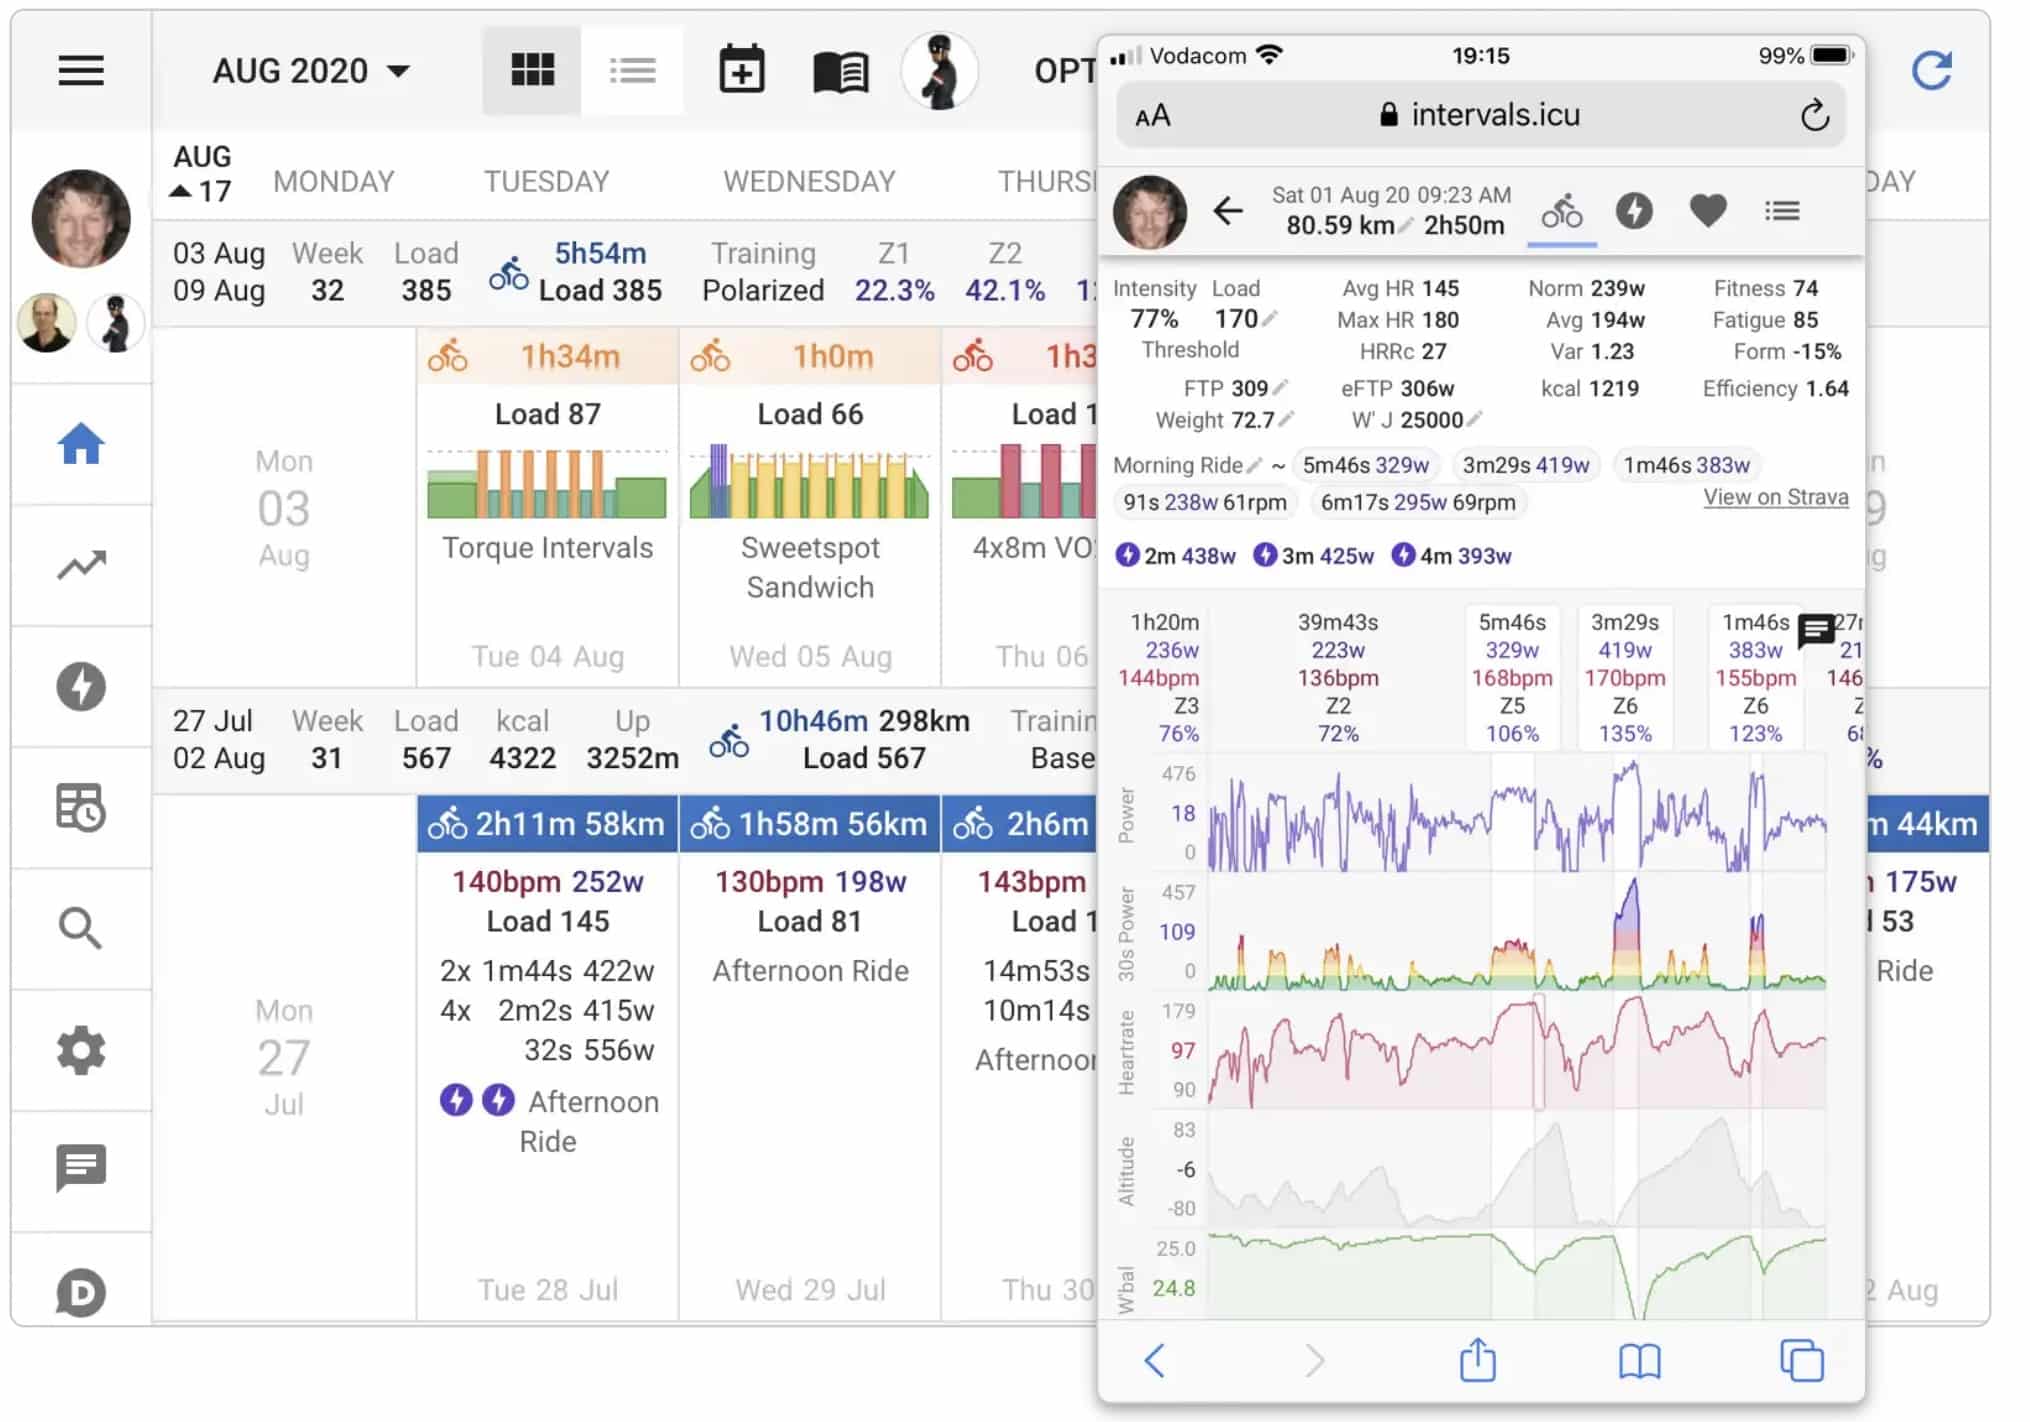The height and width of the screenshot is (1422, 2030).
Task: Switch the calendar to list view
Action: click(x=633, y=70)
